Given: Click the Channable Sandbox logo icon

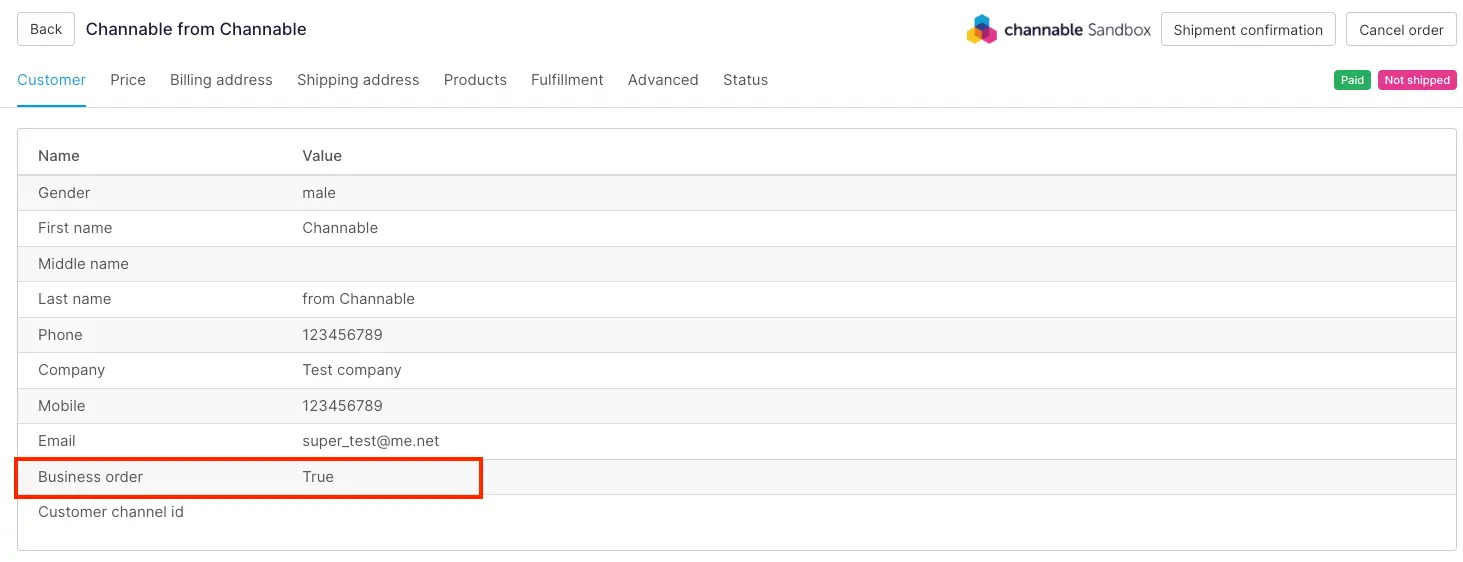Looking at the screenshot, I should [x=982, y=30].
